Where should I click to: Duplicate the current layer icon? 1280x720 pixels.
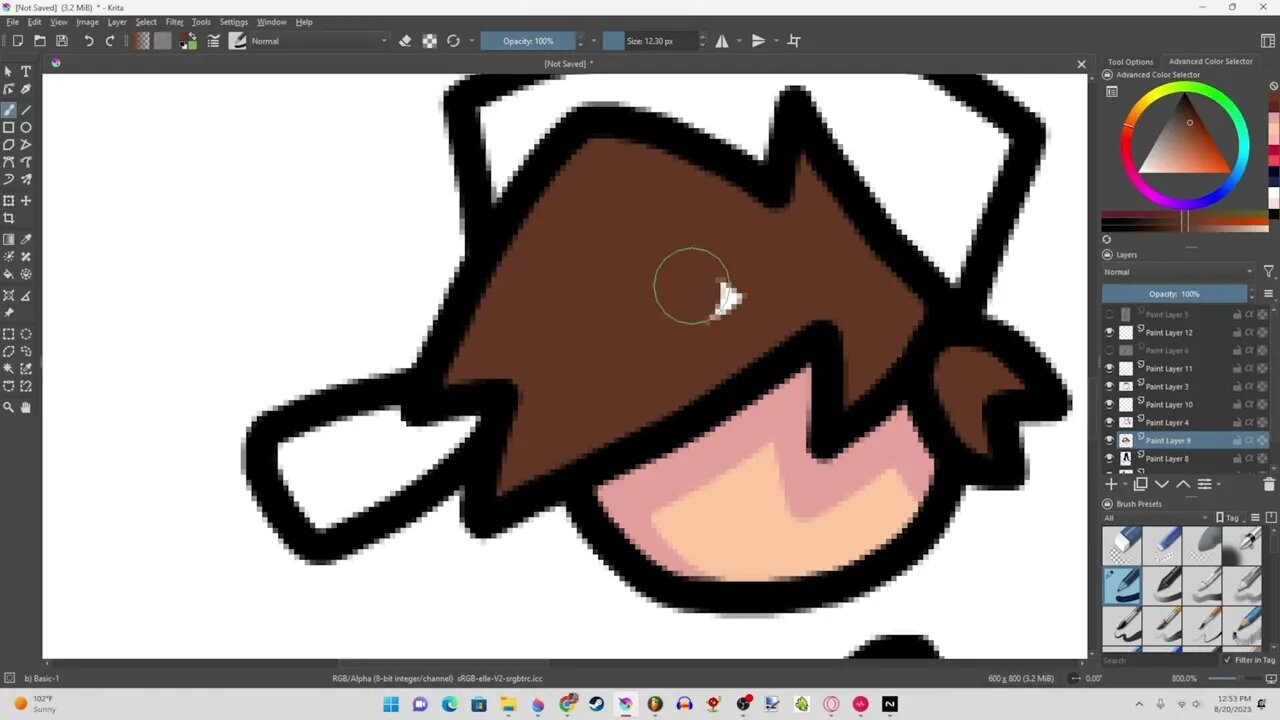coord(1140,484)
